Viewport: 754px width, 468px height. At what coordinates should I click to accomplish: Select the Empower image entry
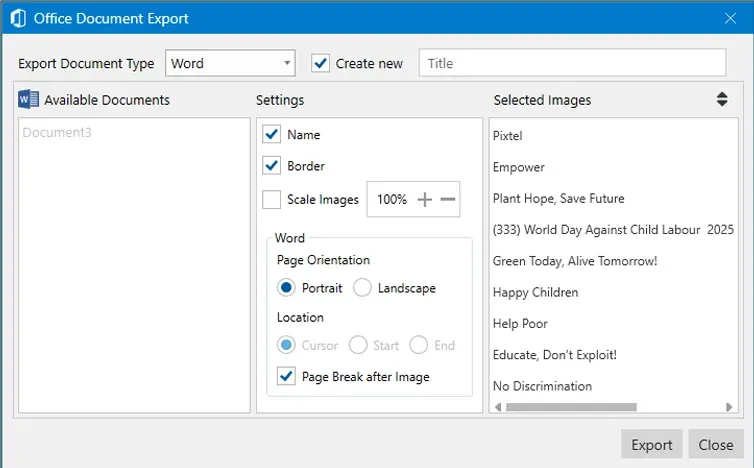tap(518, 167)
